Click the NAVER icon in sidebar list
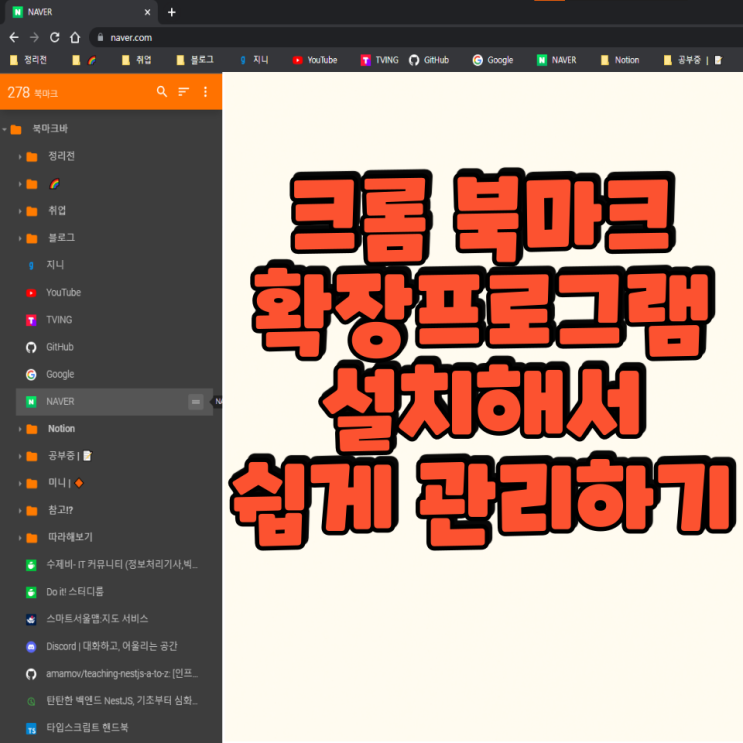This screenshot has width=743, height=743. (x=31, y=402)
